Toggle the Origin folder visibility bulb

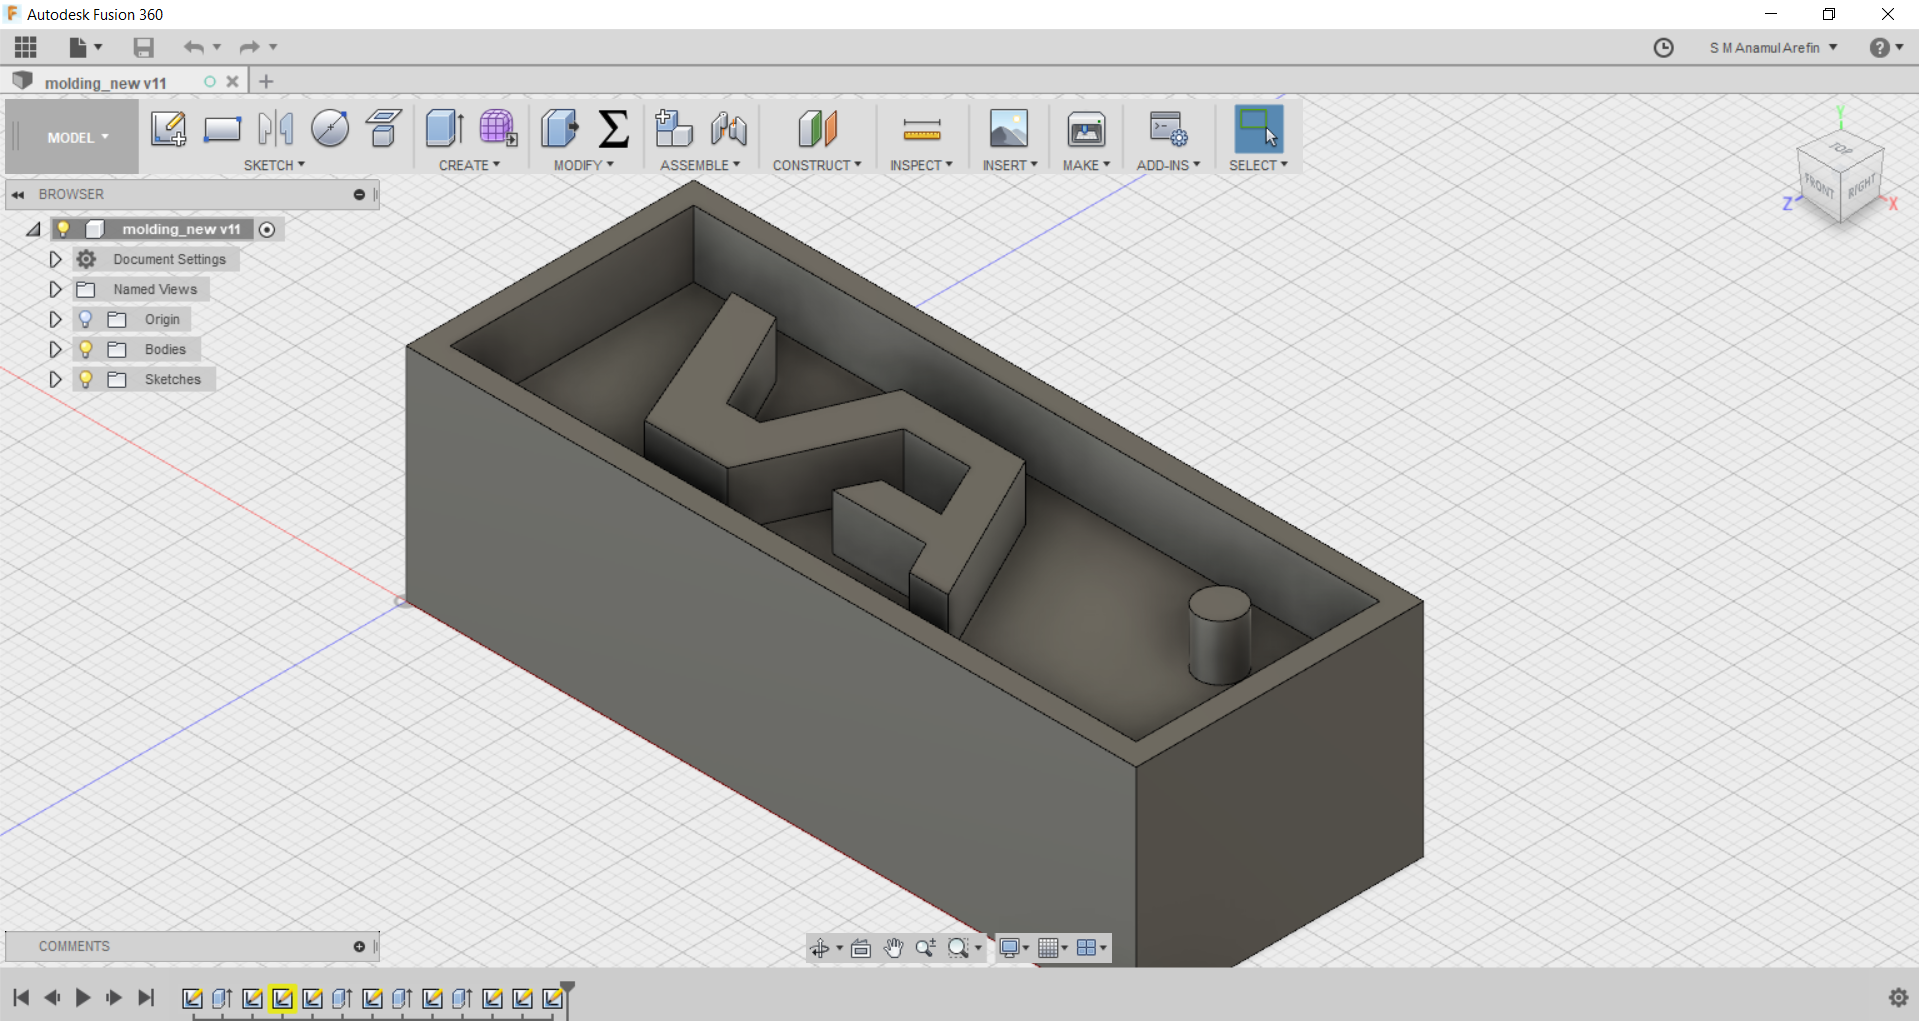coord(86,319)
